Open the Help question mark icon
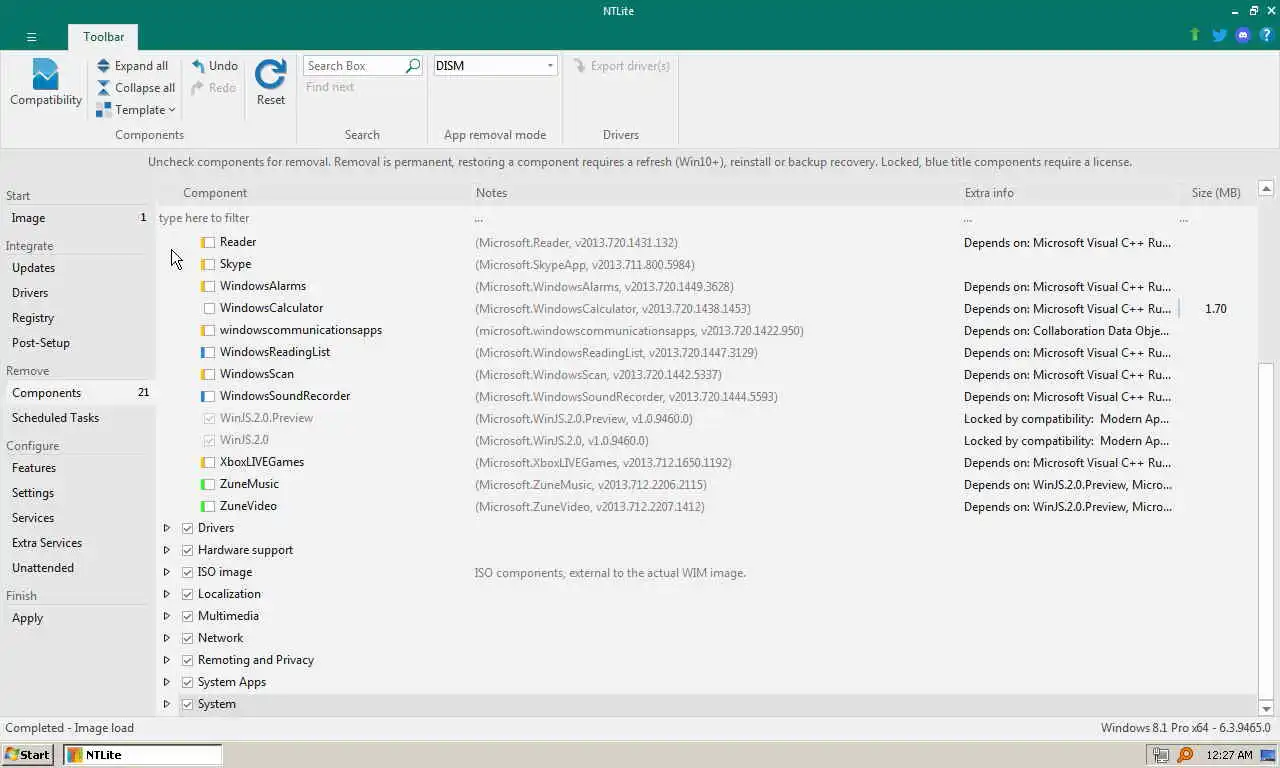1280x768 pixels. (x=1266, y=35)
